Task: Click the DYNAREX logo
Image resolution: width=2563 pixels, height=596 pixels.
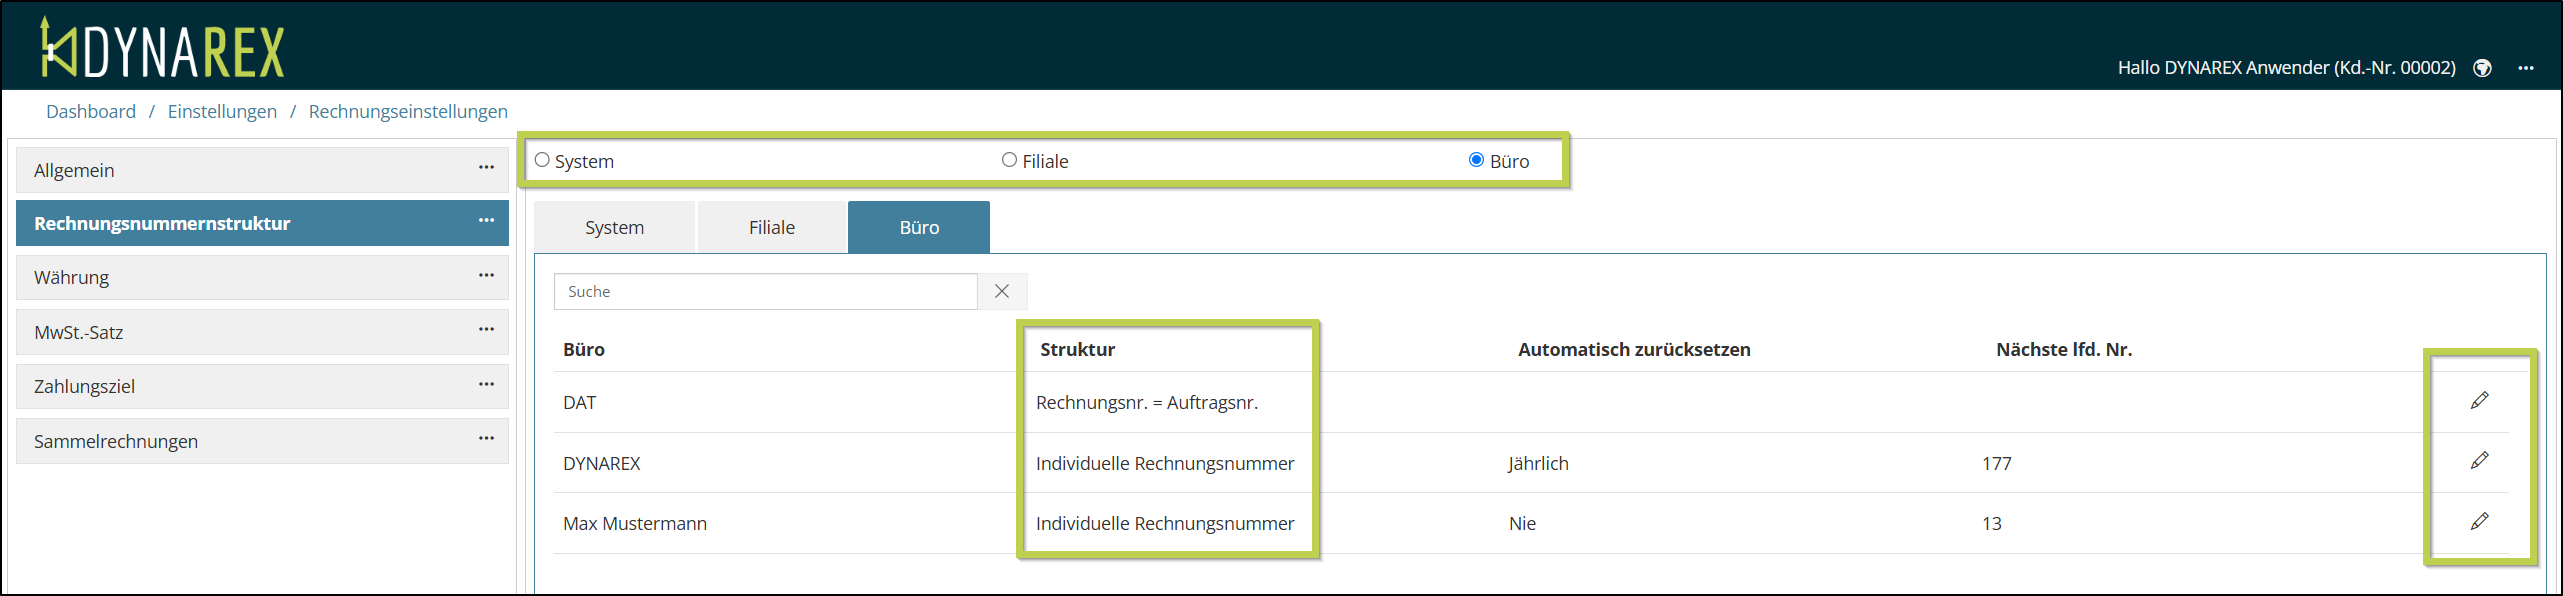Action: click(x=163, y=48)
